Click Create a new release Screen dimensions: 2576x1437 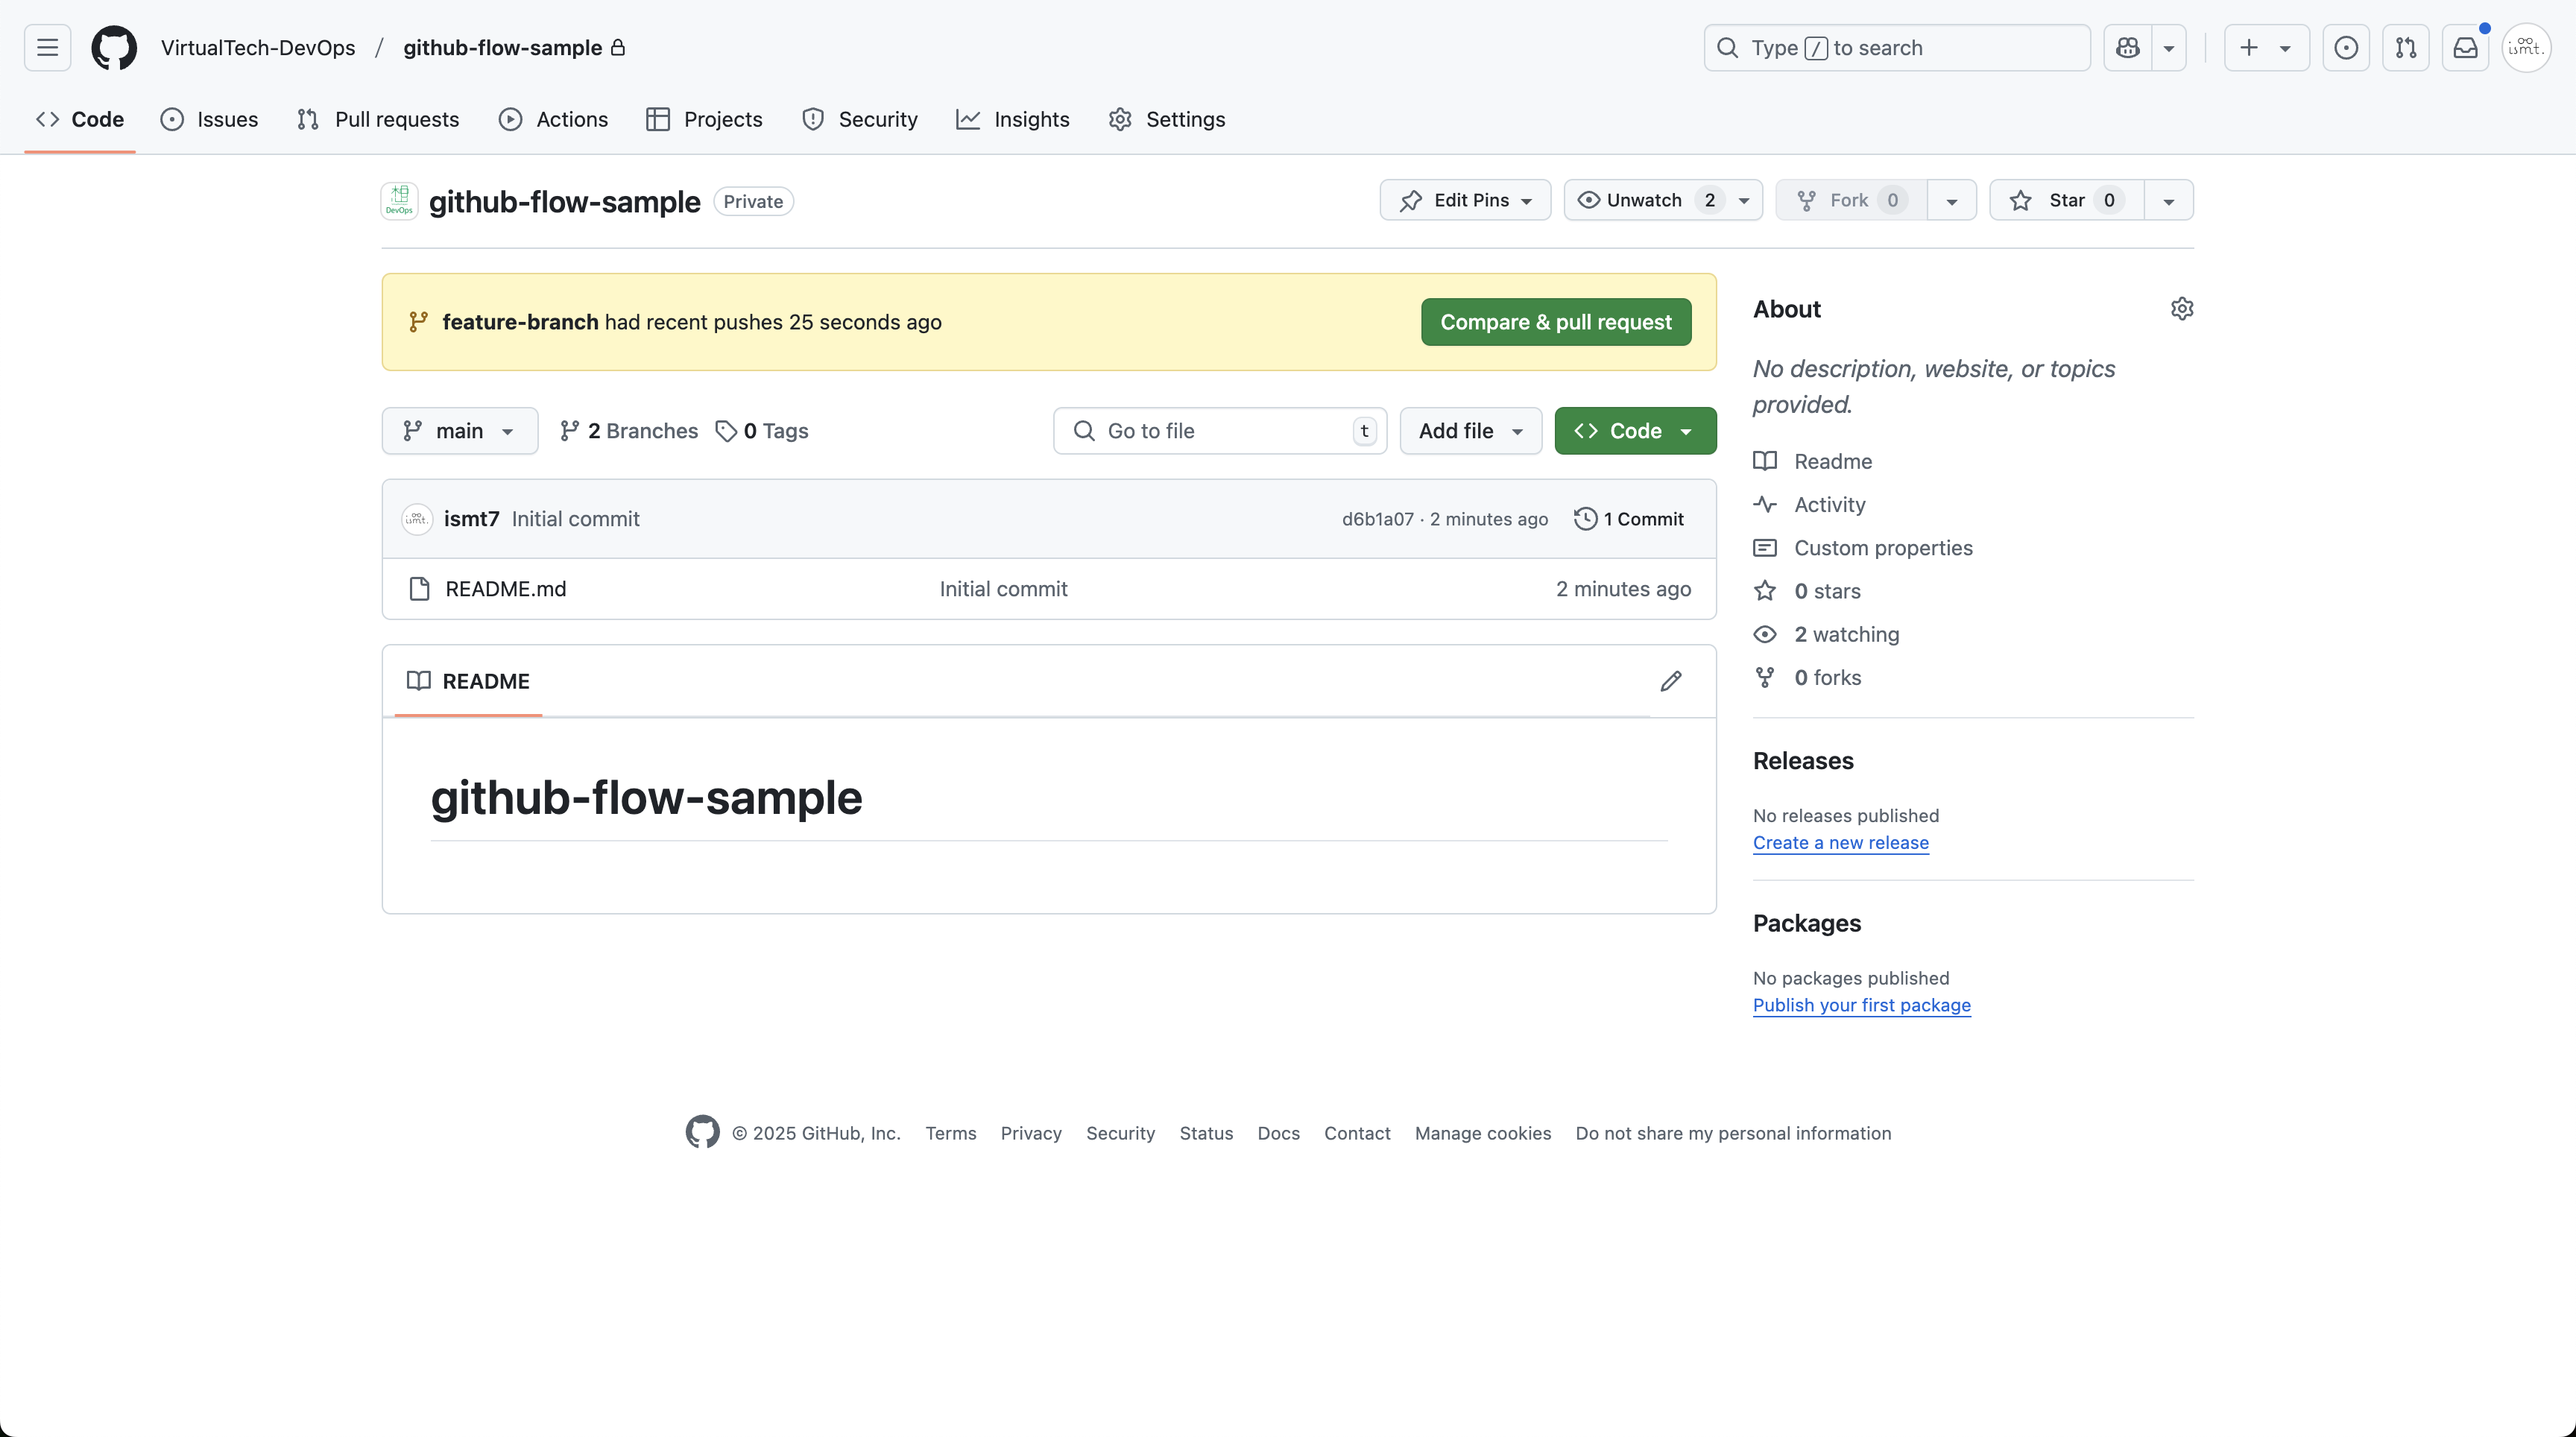1840,843
